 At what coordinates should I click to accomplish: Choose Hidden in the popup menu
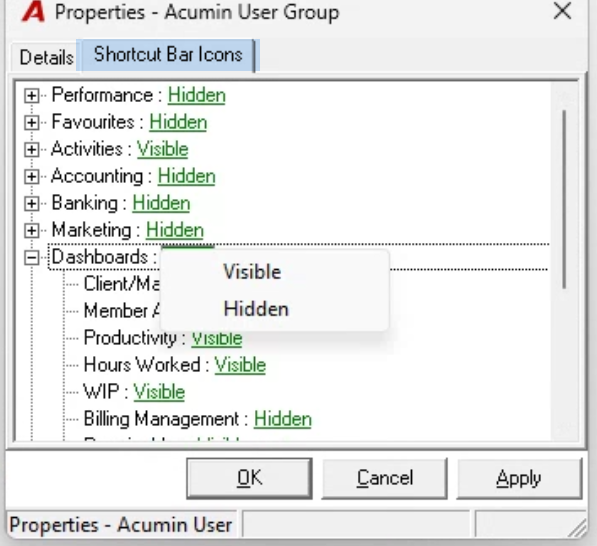click(x=256, y=309)
